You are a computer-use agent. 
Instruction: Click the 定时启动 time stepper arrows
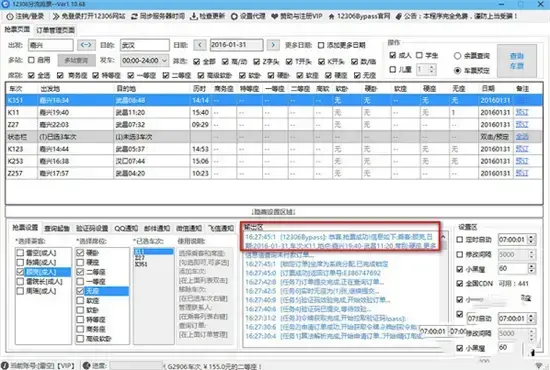(x=531, y=240)
